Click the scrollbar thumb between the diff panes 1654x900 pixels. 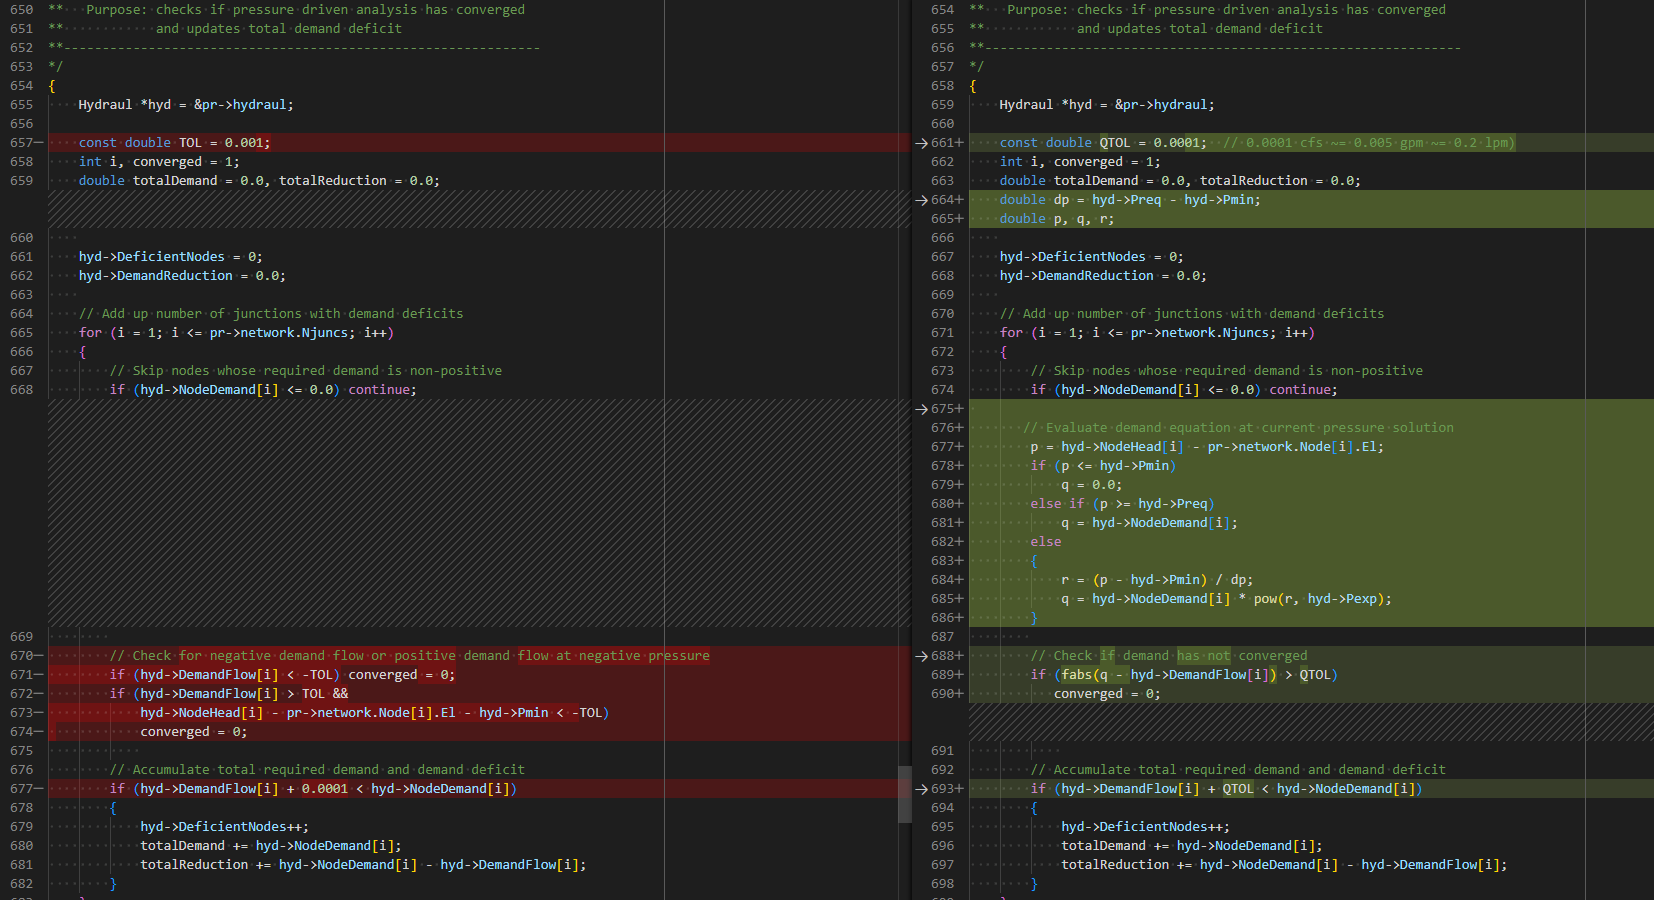tap(905, 794)
